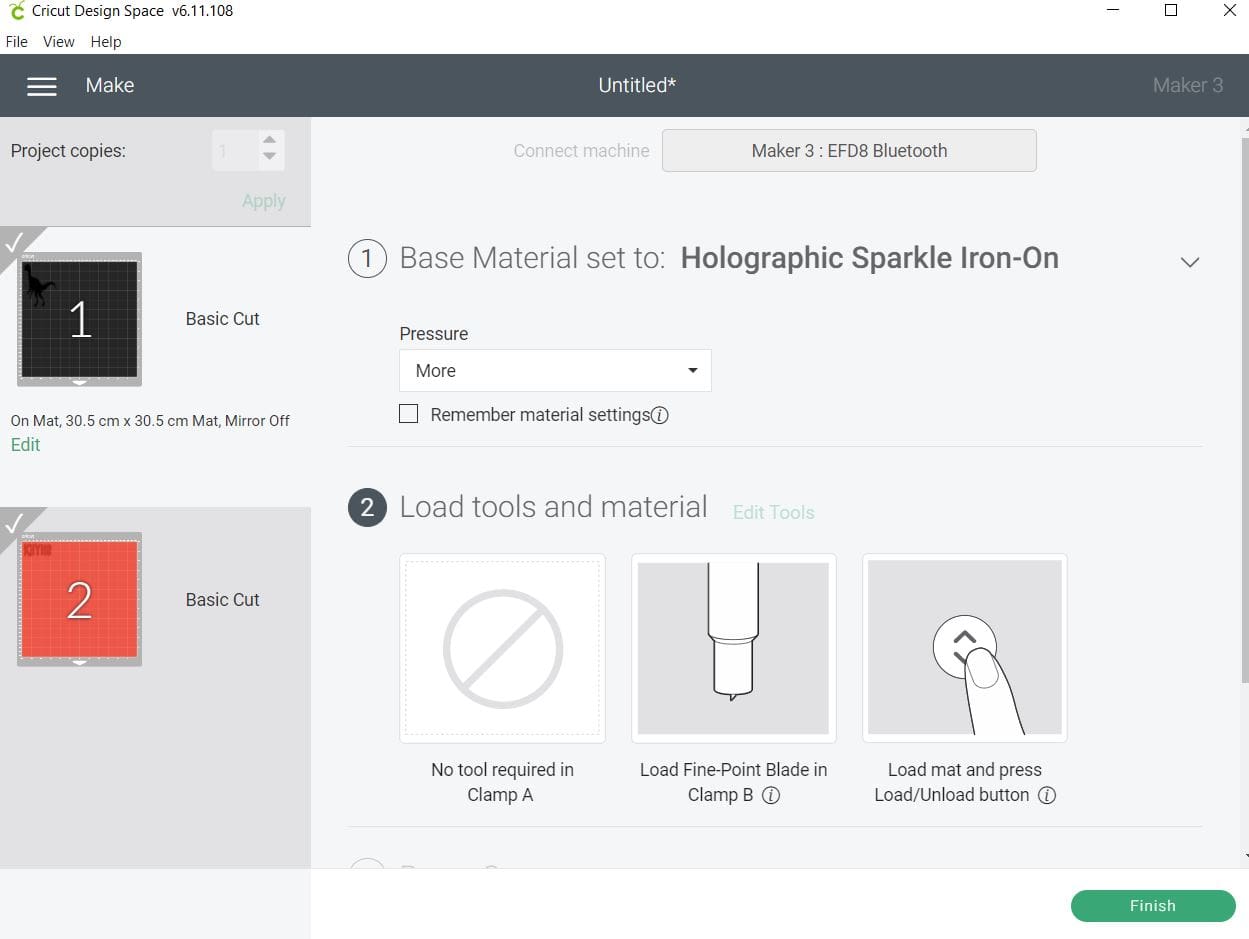
Task: Click No tool required in Clamp A text
Action: click(502, 782)
